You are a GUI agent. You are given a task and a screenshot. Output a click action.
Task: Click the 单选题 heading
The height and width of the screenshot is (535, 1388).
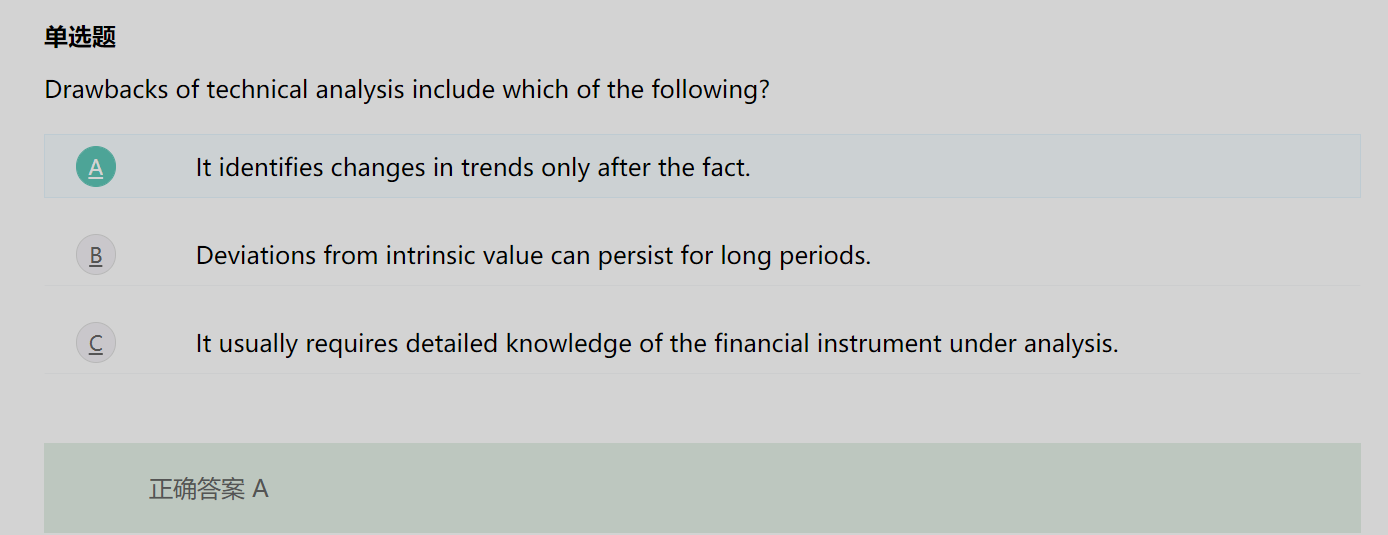tap(80, 37)
